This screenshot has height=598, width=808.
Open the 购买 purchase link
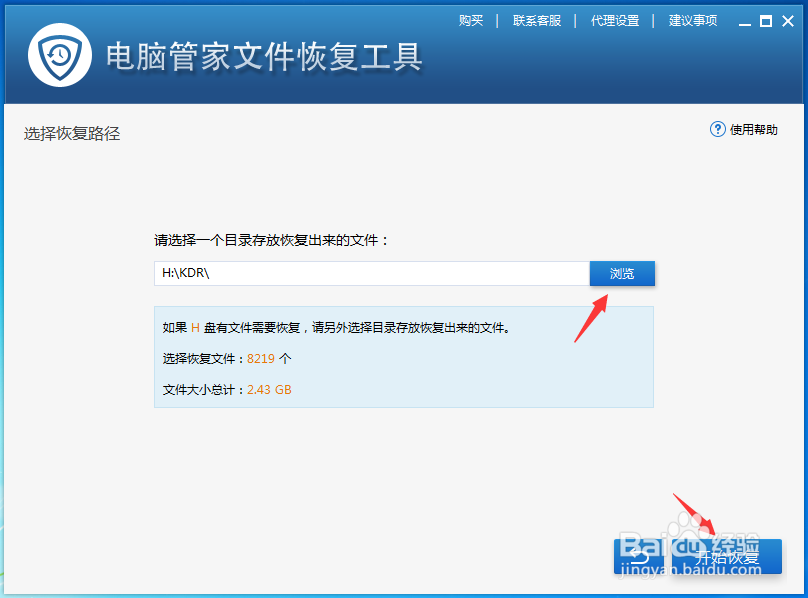coord(471,21)
